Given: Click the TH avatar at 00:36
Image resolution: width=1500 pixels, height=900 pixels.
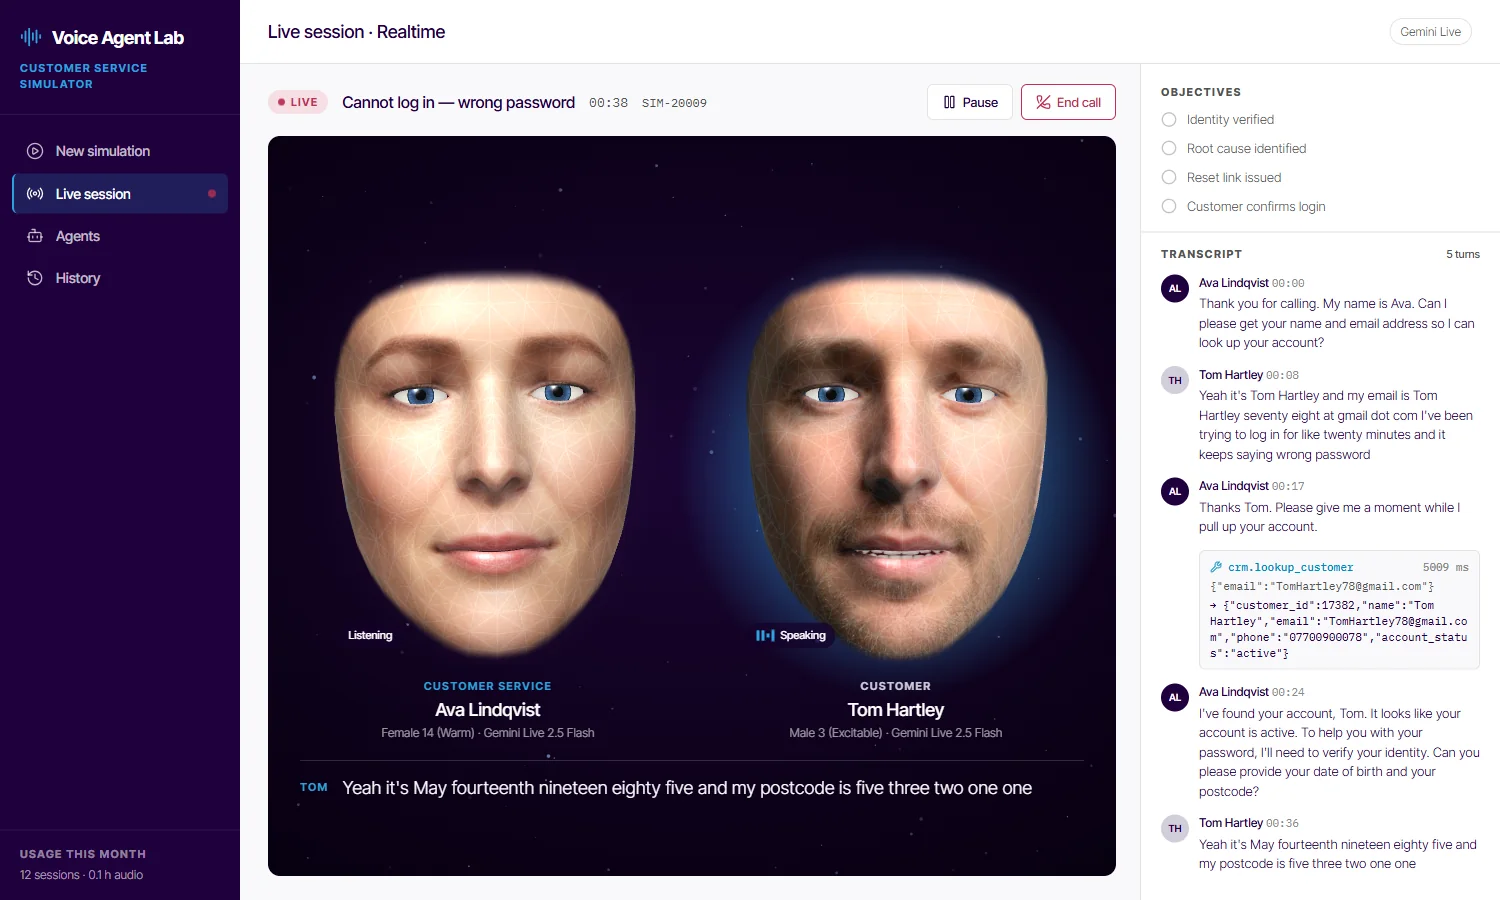Looking at the screenshot, I should 1175,828.
